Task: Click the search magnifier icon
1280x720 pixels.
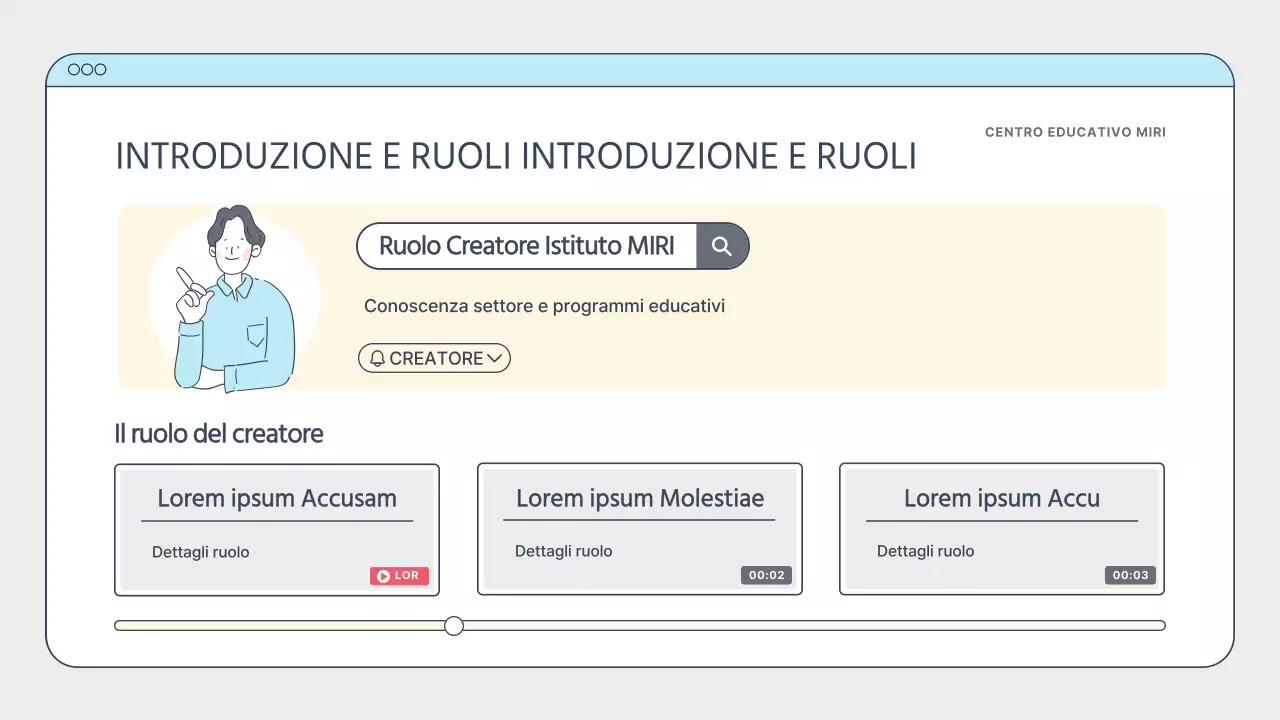Action: click(x=722, y=246)
